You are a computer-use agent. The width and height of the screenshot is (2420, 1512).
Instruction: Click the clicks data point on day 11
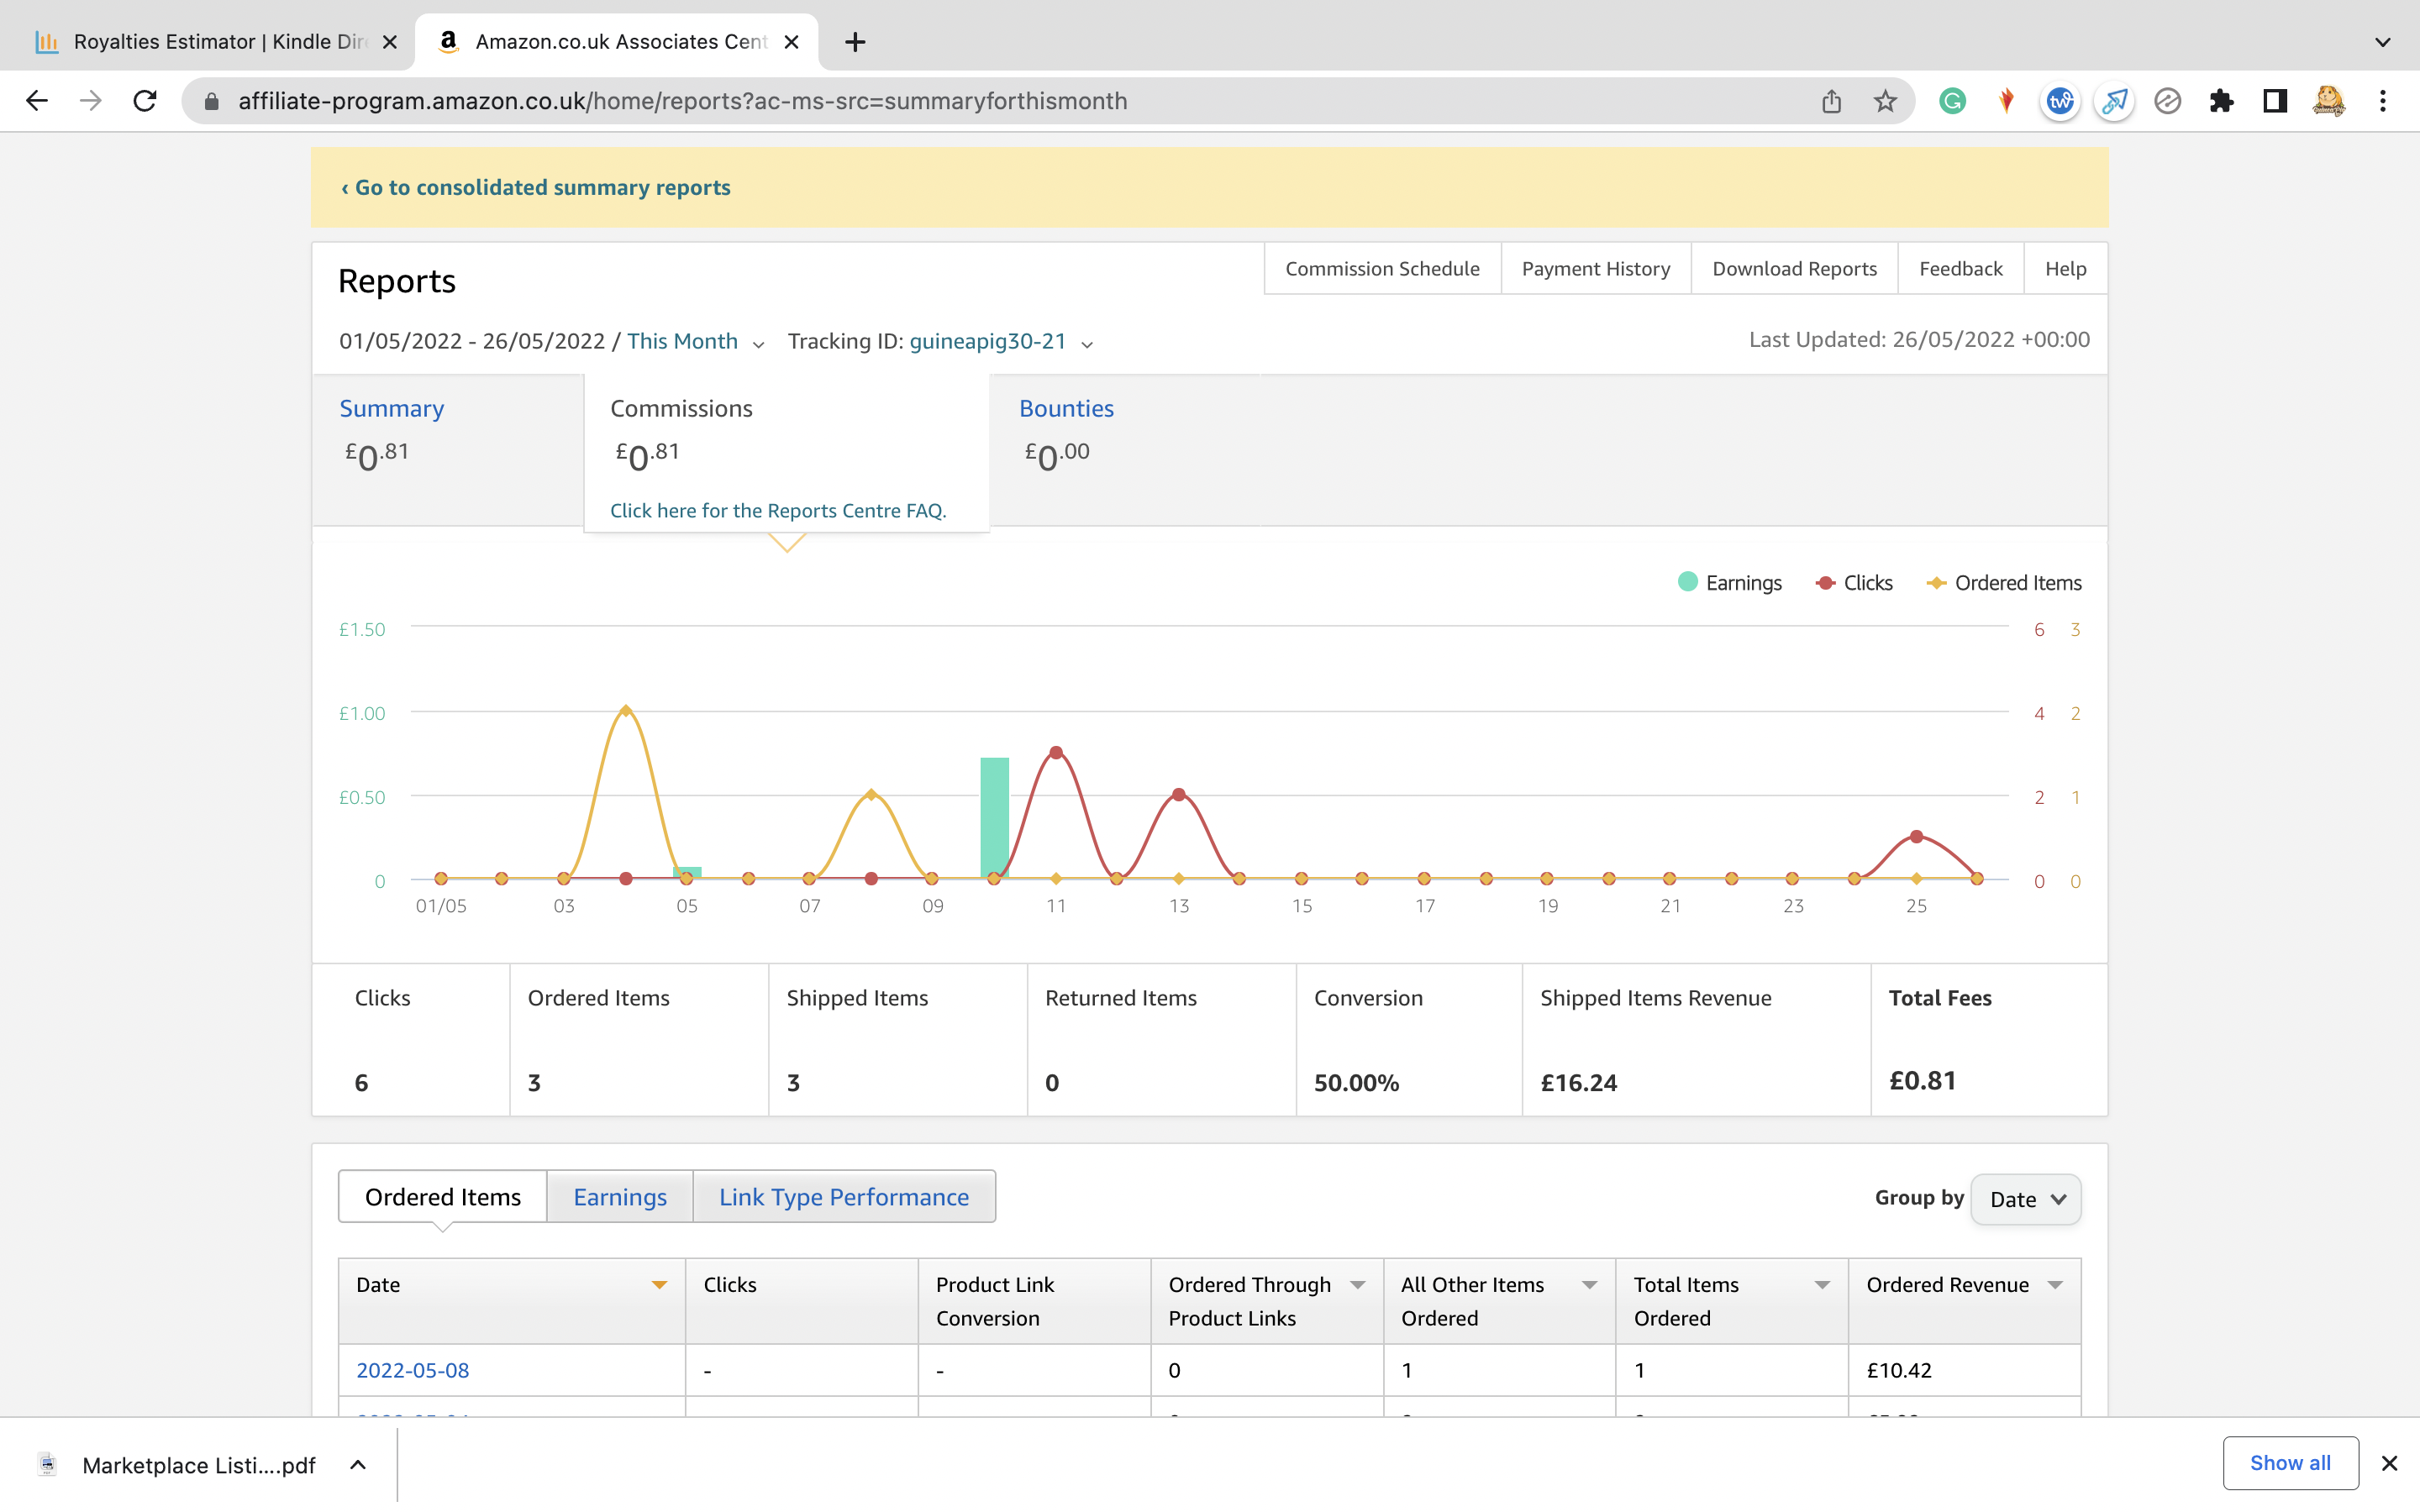coord(1056,752)
